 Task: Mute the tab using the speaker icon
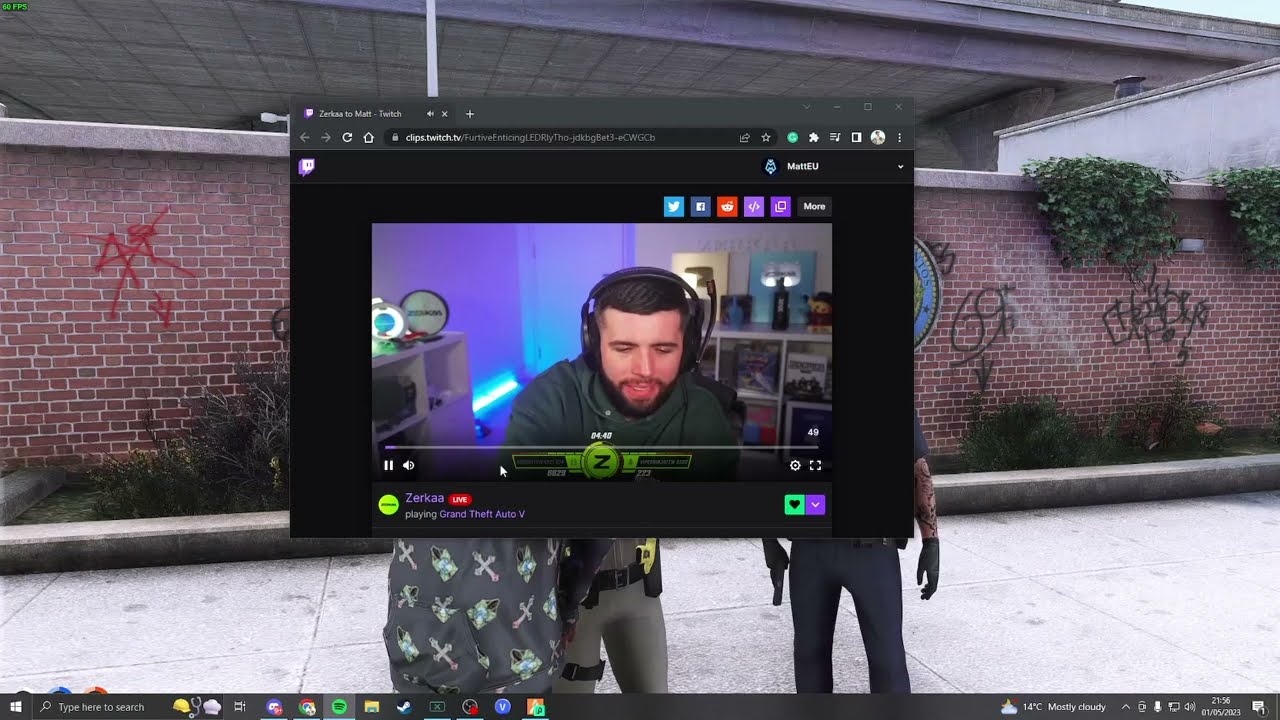click(x=430, y=114)
